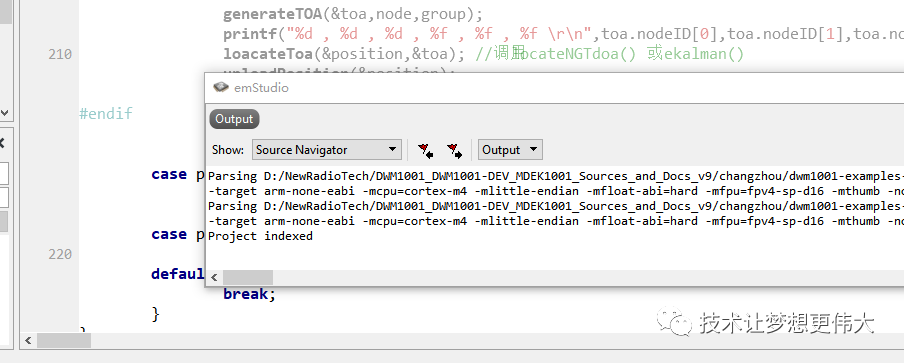Click the second 'Parsing D:/NewRadioTech' output line

click(x=556, y=206)
